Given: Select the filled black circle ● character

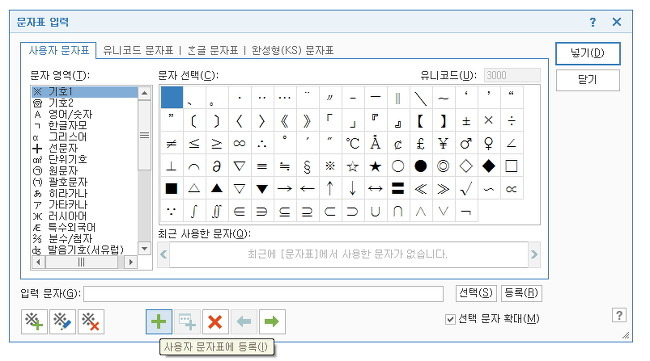Looking at the screenshot, I should (x=420, y=166).
